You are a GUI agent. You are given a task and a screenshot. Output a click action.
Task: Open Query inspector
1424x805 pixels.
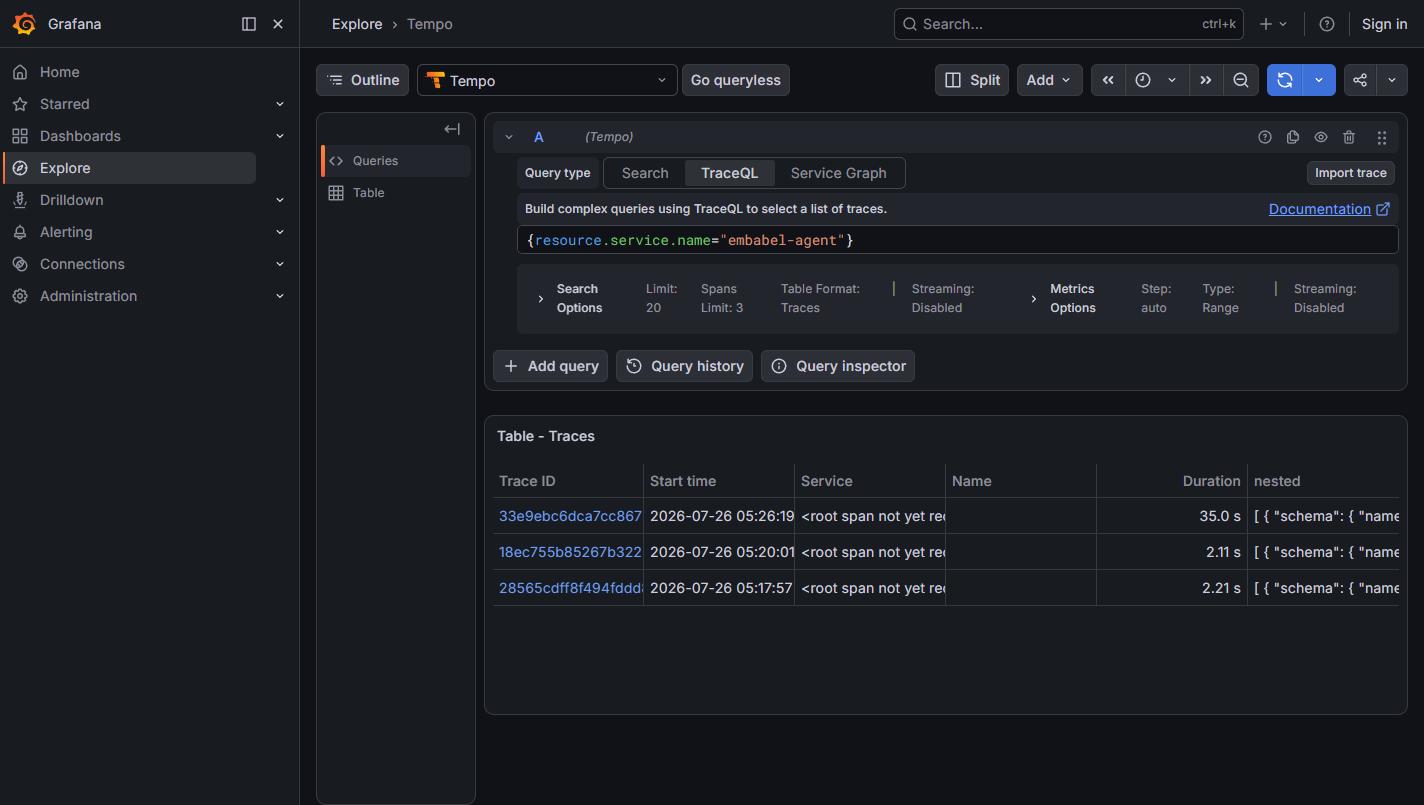click(838, 366)
